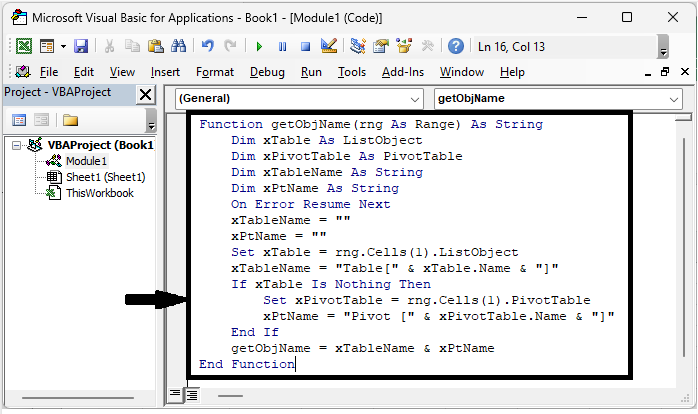Open the Insert UserForm dropdown arrow
Image resolution: width=698 pixels, height=414 pixels.
click(63, 46)
